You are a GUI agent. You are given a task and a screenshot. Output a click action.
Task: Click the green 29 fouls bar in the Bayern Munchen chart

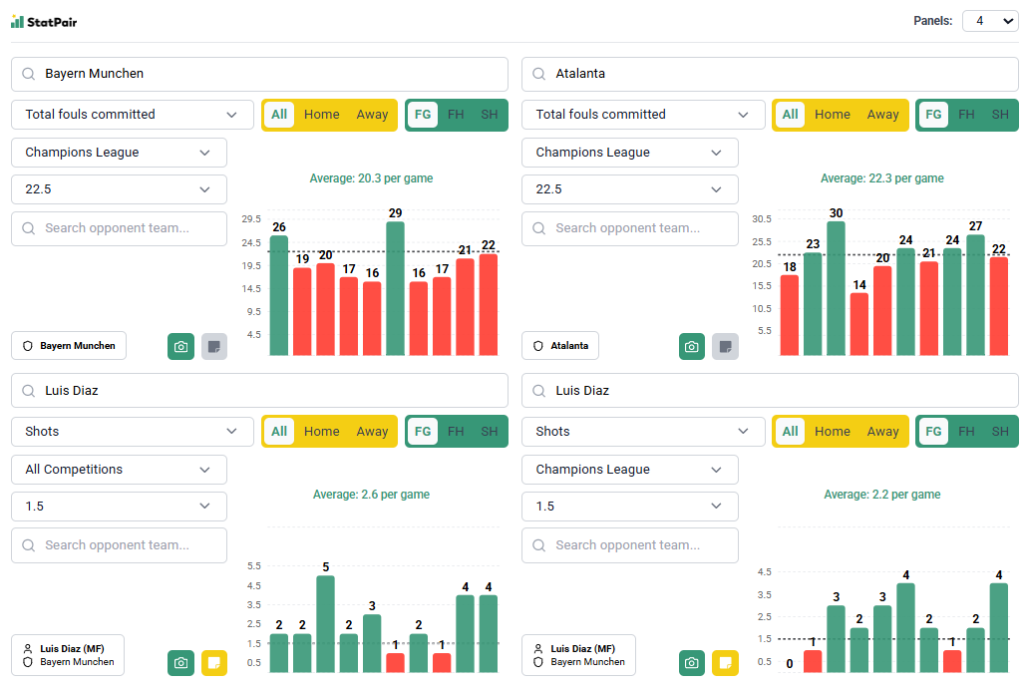coord(395,288)
